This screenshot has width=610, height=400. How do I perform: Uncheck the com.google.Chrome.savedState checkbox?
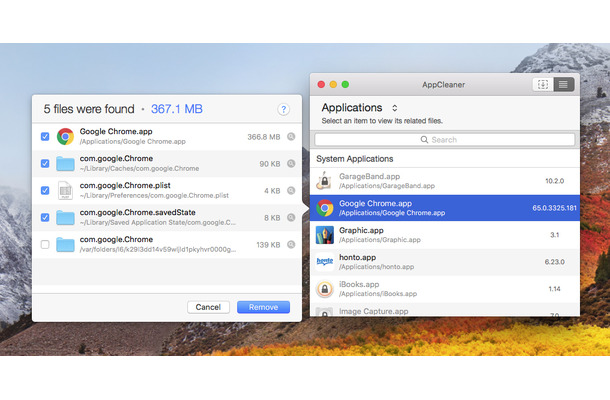(x=45, y=217)
